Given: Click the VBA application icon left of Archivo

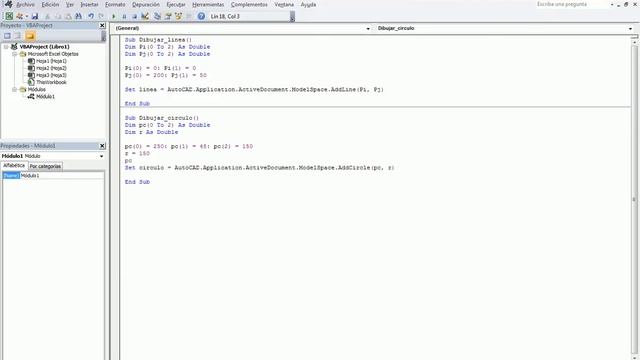Looking at the screenshot, I should [x=8, y=4].
